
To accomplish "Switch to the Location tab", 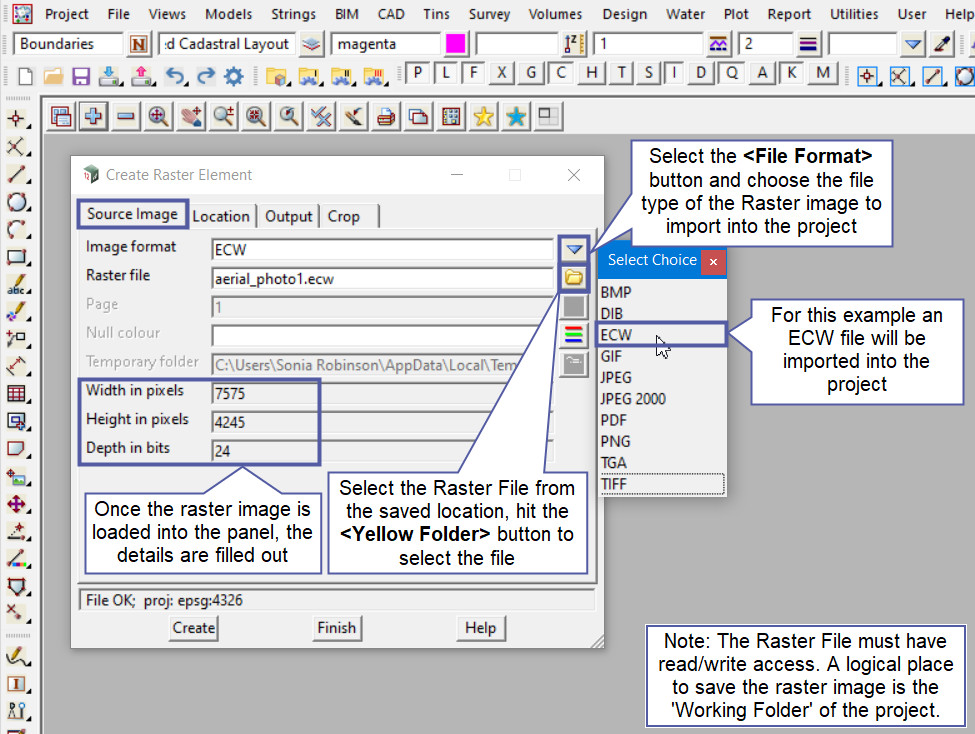I will pos(221,216).
